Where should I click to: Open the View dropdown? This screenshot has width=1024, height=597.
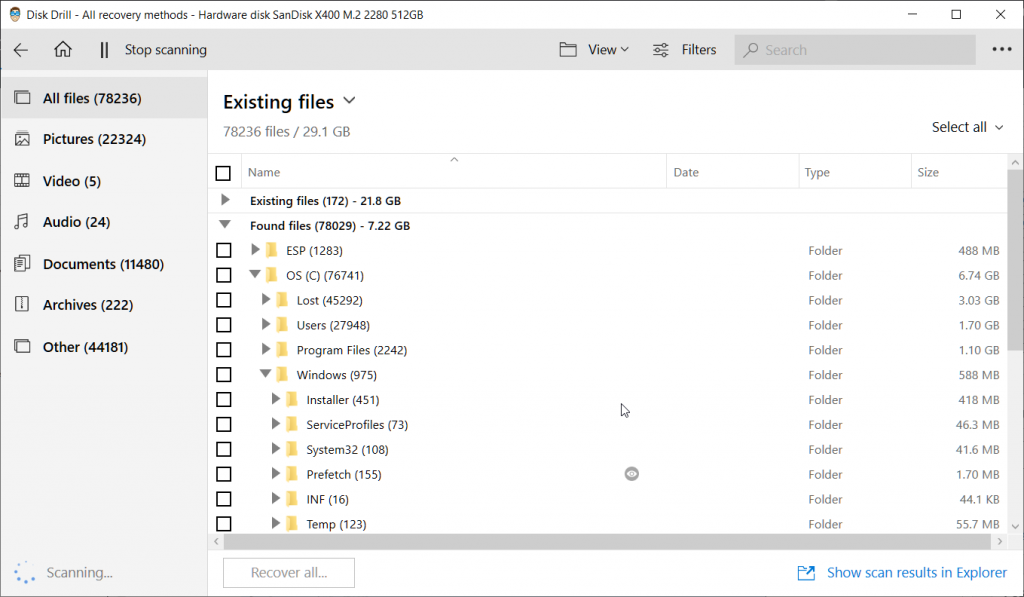(x=594, y=49)
